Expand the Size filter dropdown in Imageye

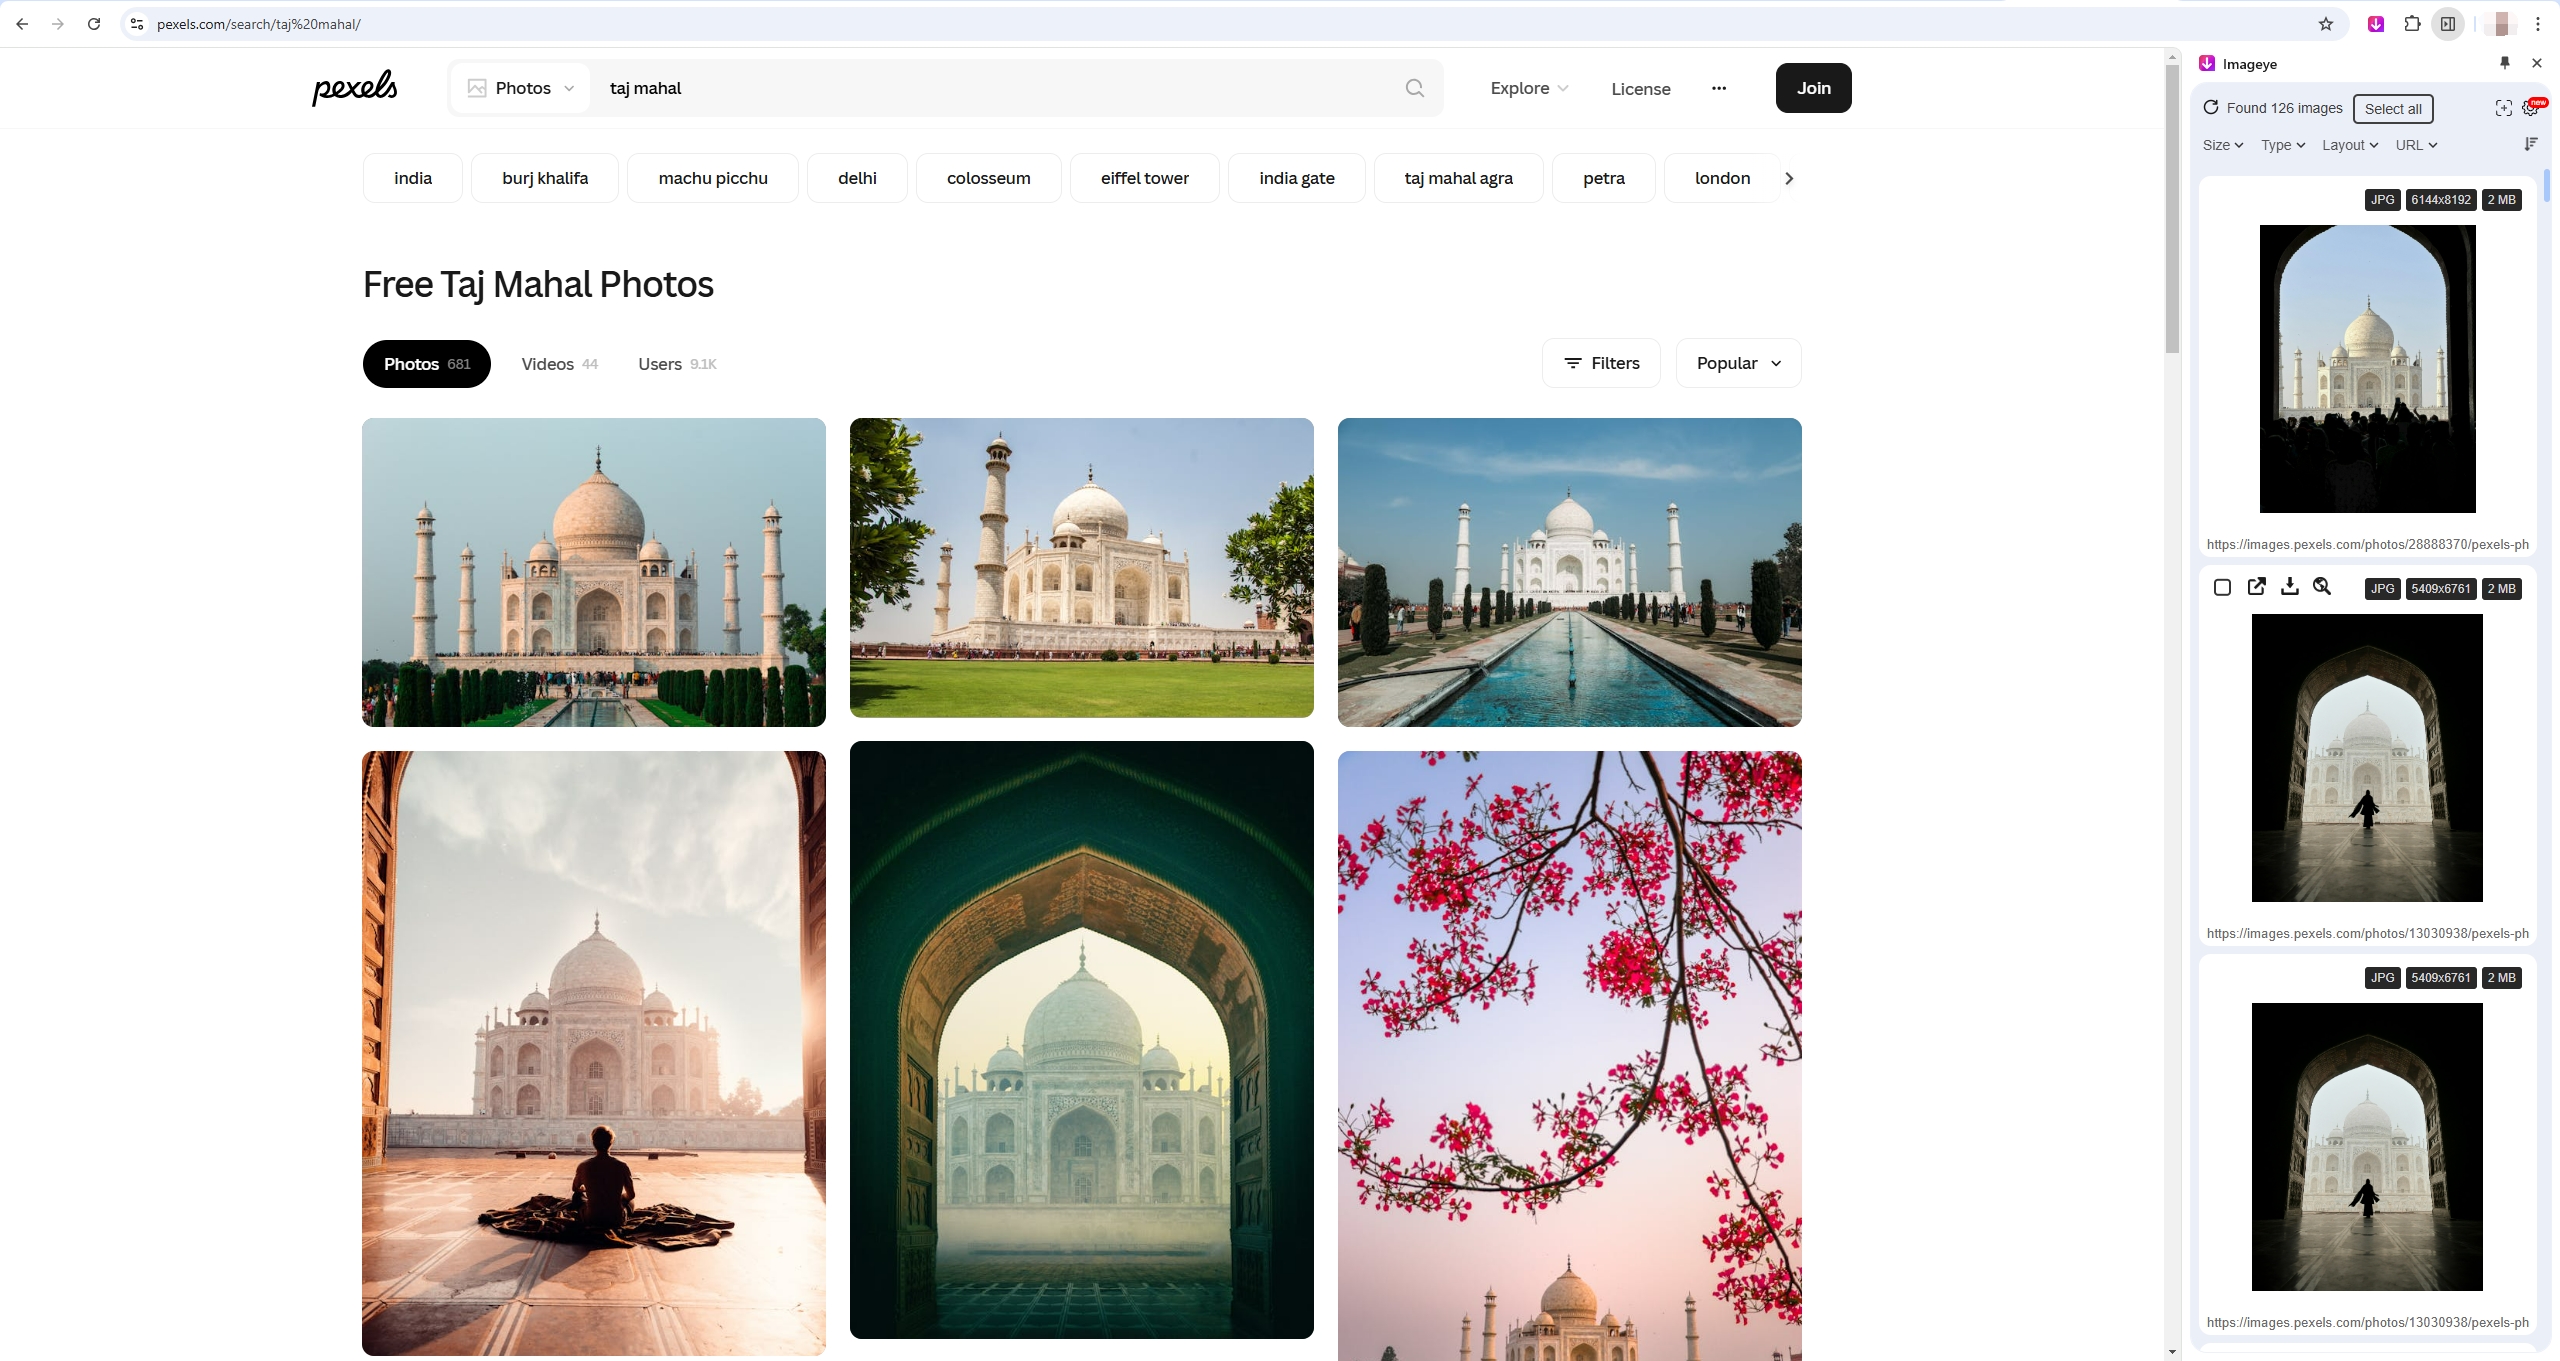2221,144
